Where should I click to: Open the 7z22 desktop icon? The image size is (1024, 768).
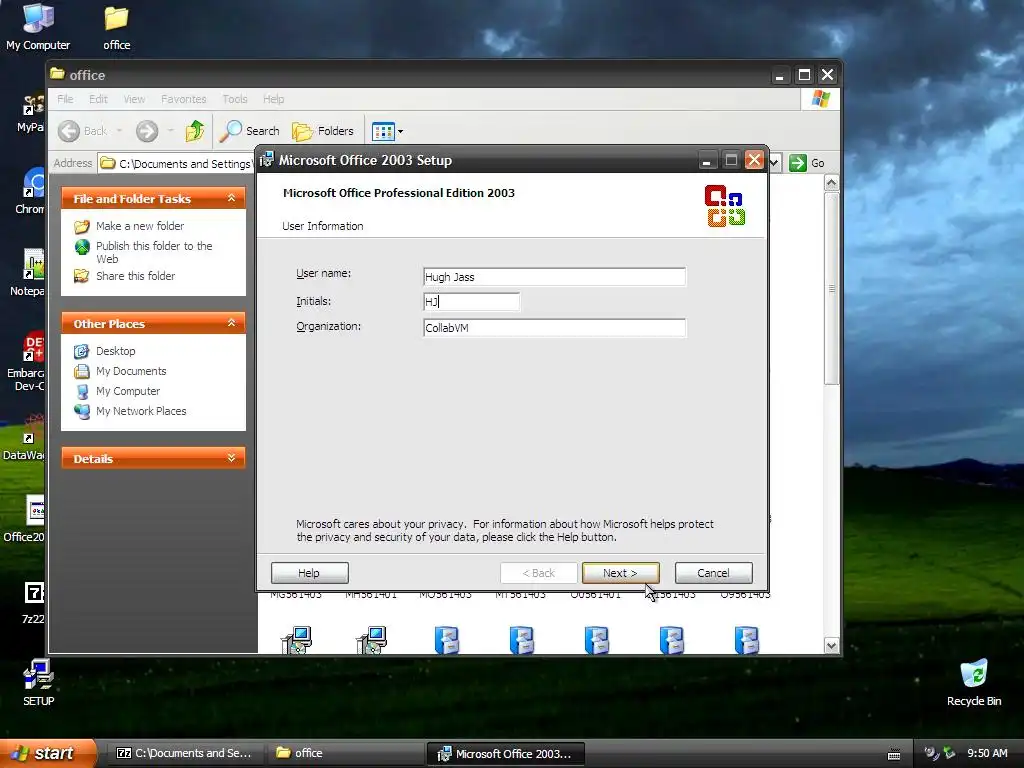pyautogui.click(x=33, y=603)
